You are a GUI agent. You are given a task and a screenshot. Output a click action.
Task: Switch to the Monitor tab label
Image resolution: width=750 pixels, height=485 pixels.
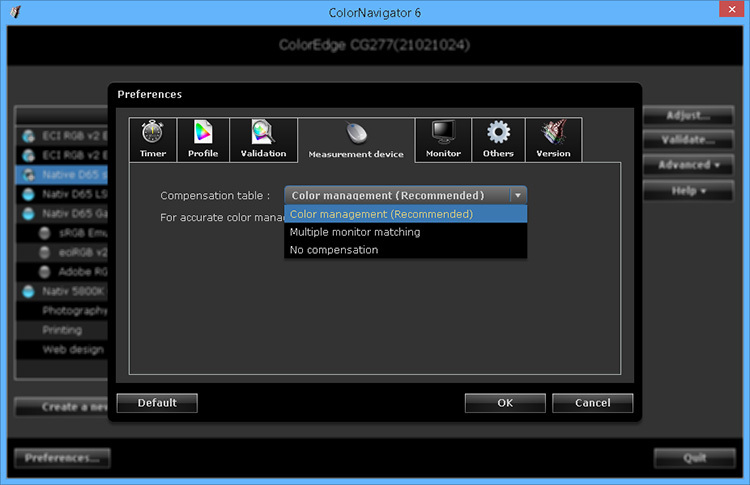coord(443,154)
